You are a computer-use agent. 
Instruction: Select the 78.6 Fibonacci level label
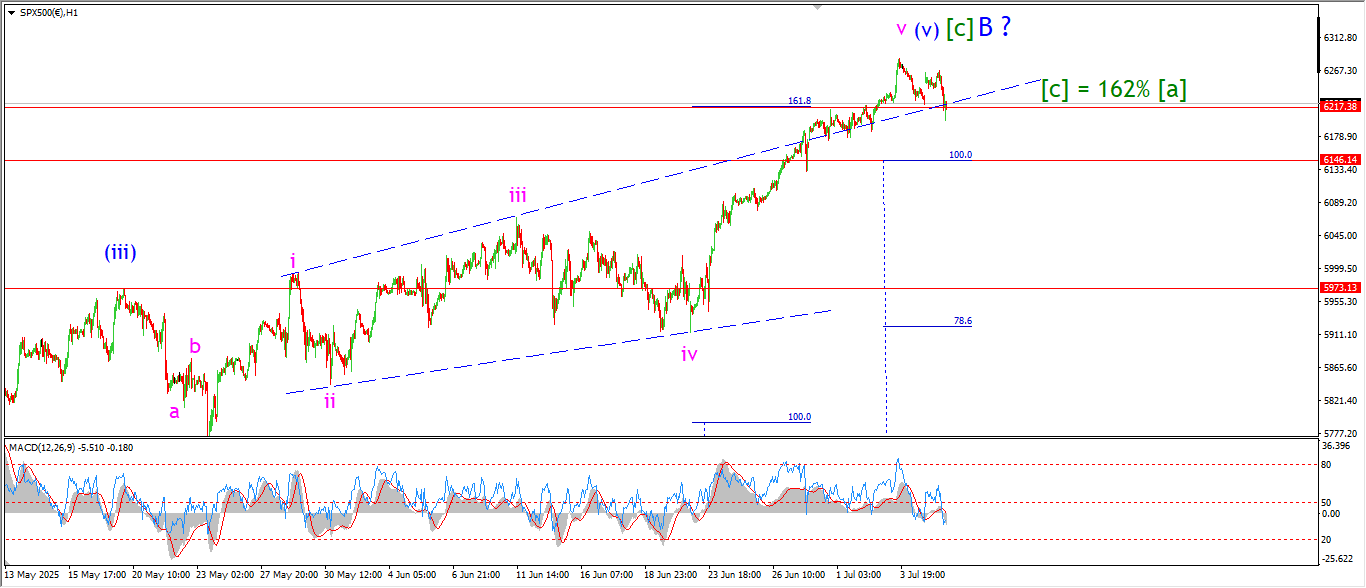tap(962, 321)
